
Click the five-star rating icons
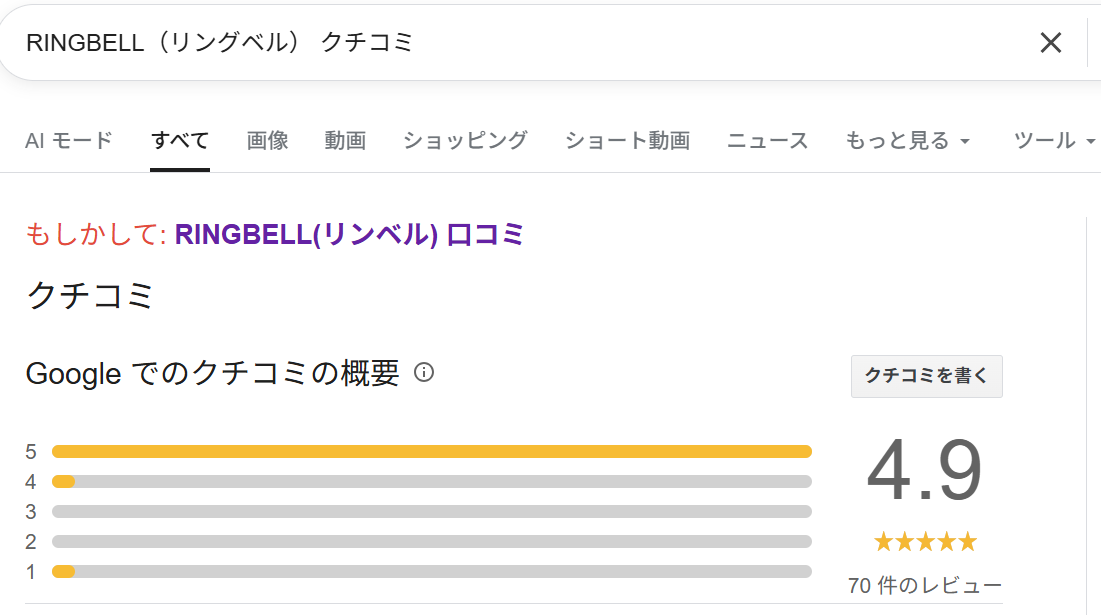point(925,541)
